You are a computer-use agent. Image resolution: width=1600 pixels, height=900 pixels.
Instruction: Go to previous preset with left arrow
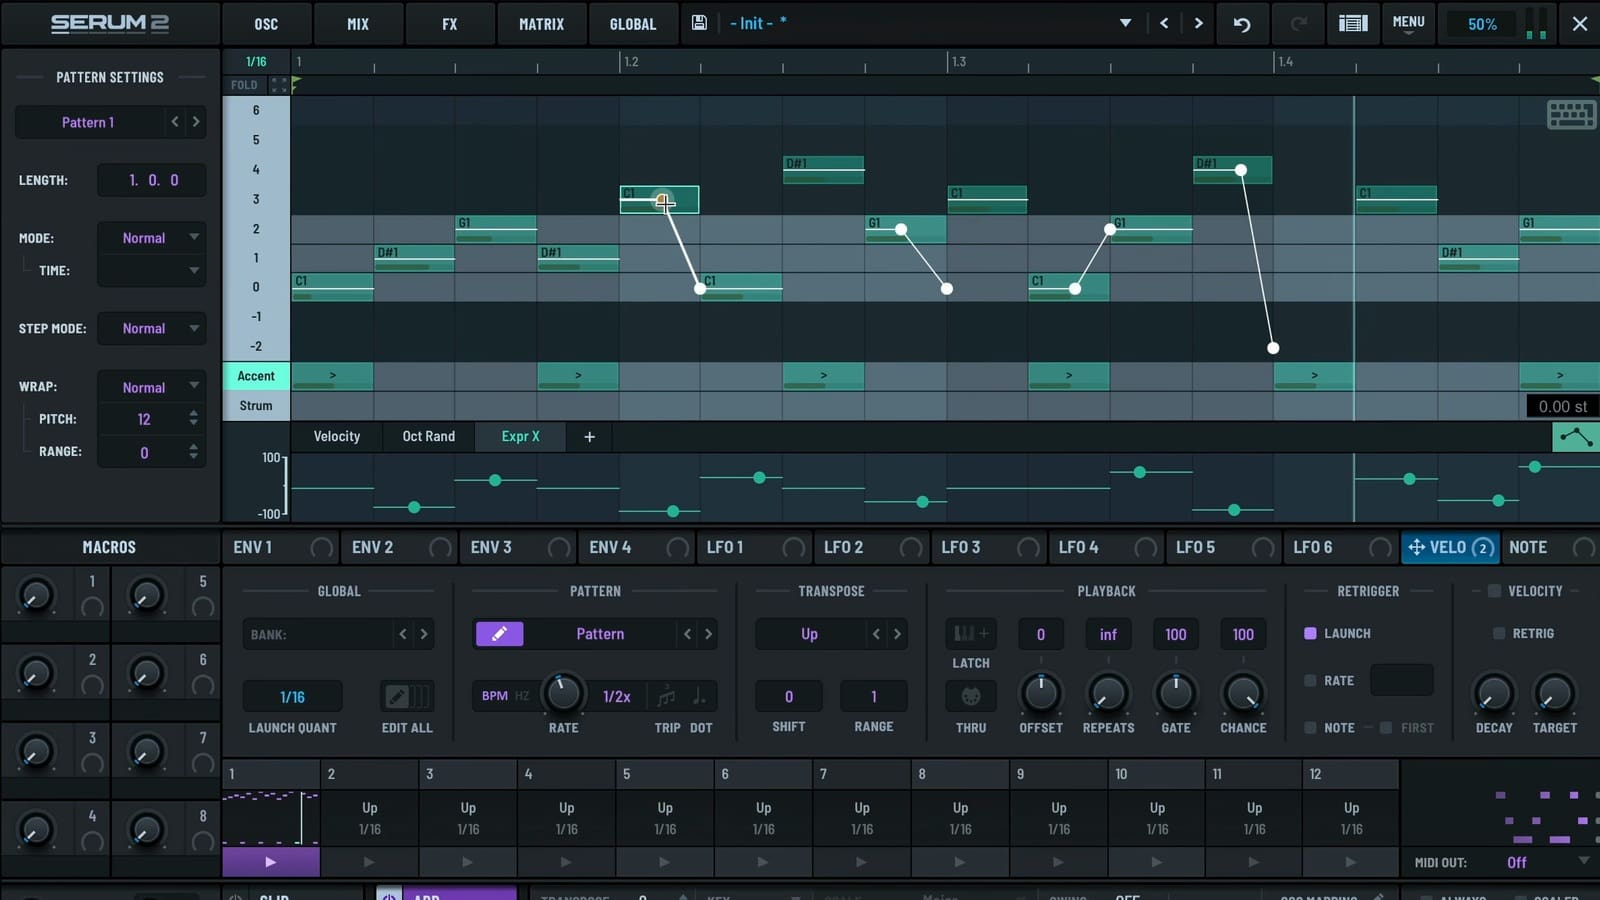pos(1164,23)
